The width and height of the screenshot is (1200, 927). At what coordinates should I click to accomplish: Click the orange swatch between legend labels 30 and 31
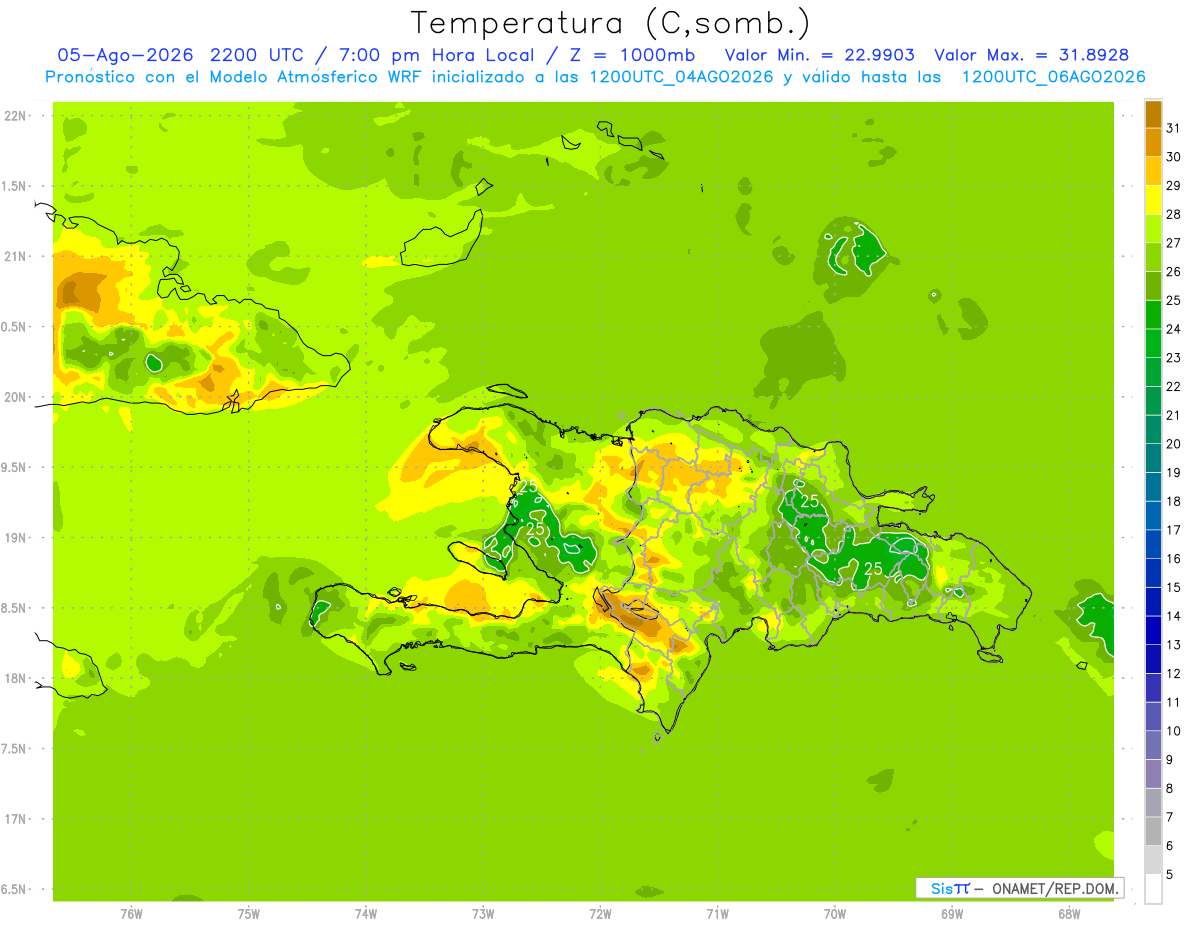[1153, 142]
